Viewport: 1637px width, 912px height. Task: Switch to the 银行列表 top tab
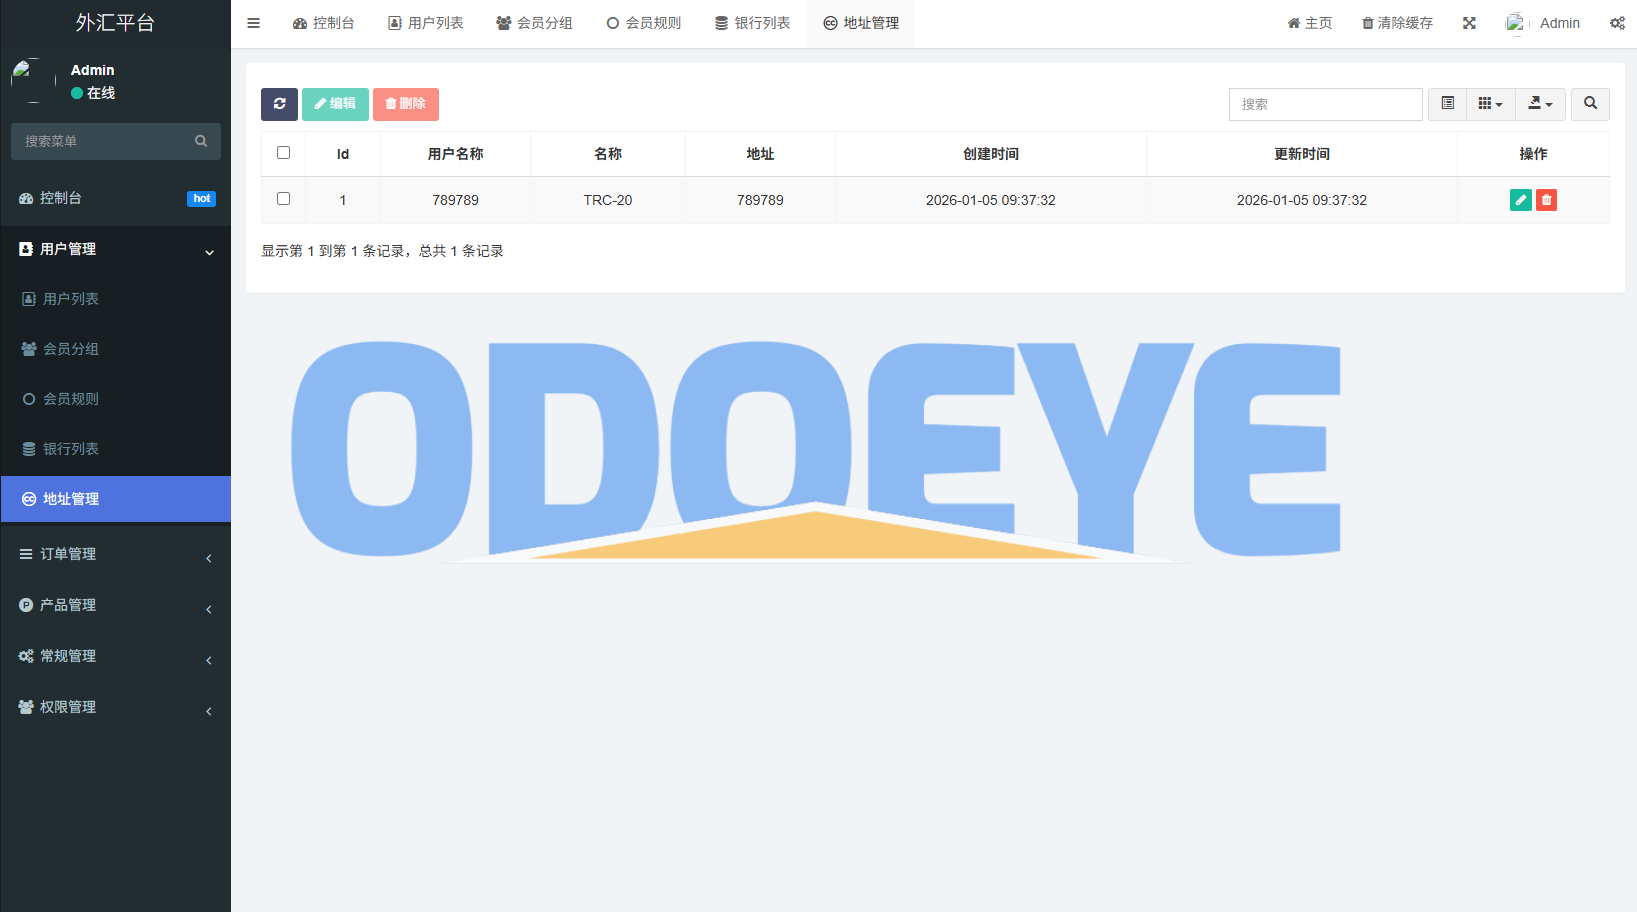point(752,23)
